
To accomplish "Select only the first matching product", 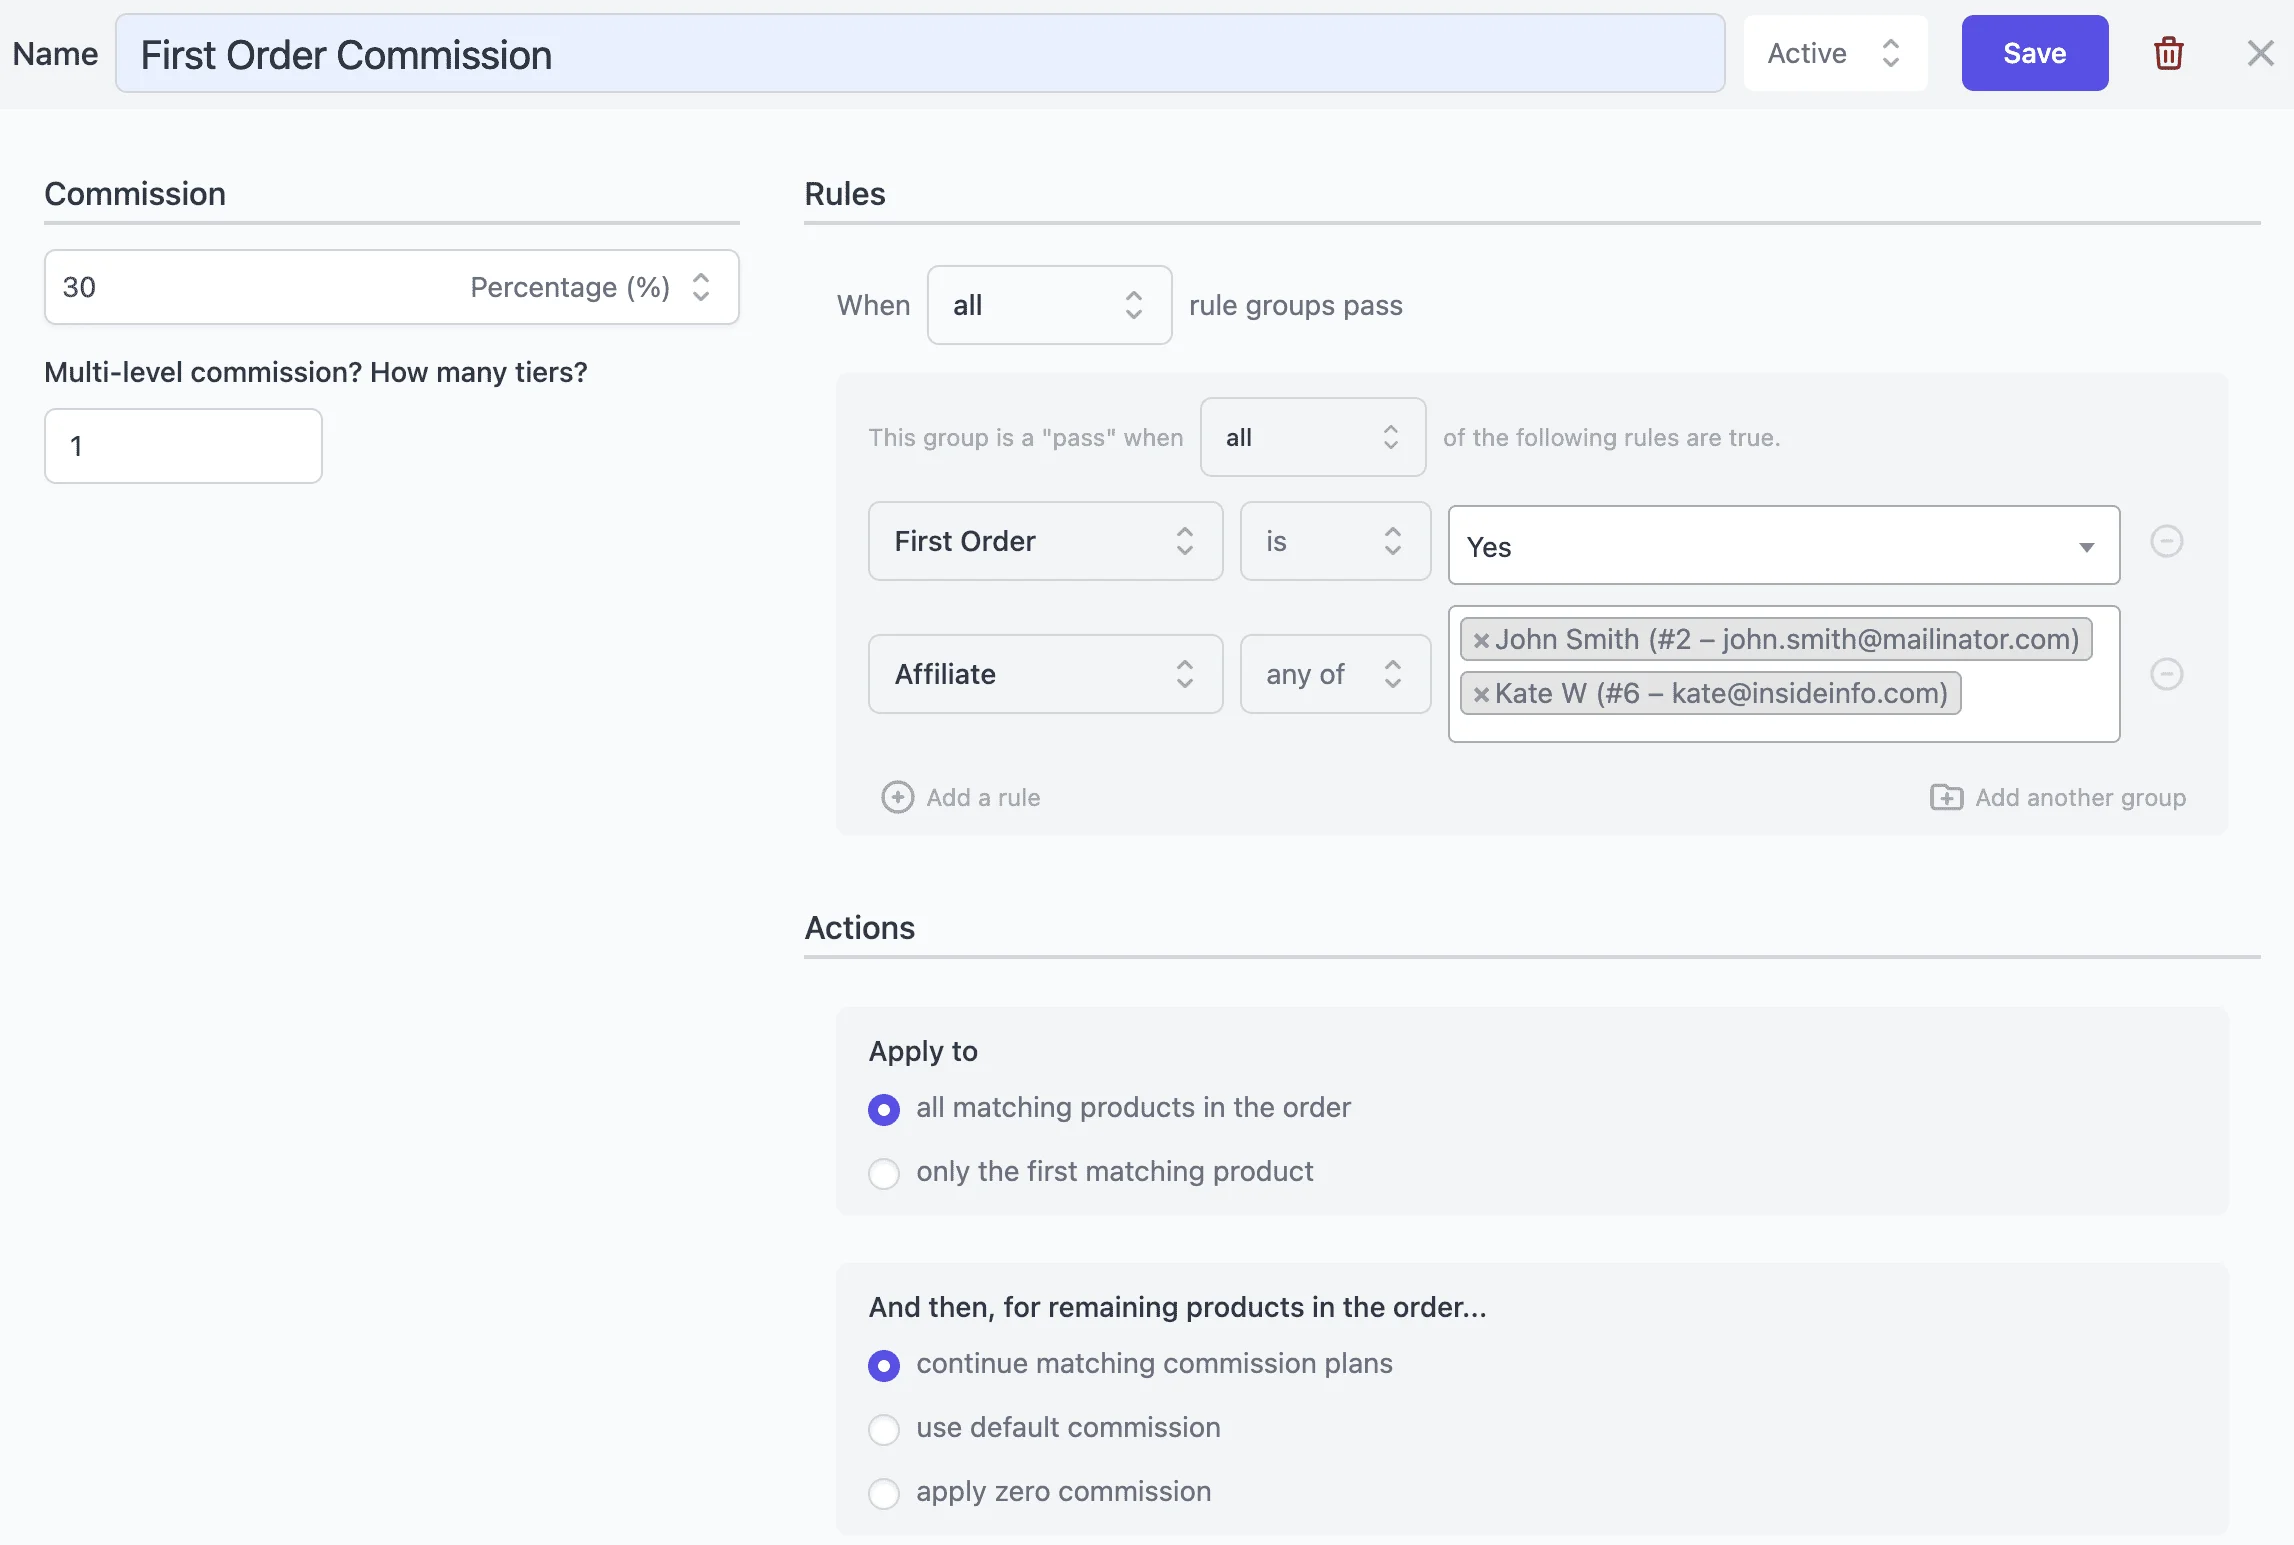I will pos(884,1173).
